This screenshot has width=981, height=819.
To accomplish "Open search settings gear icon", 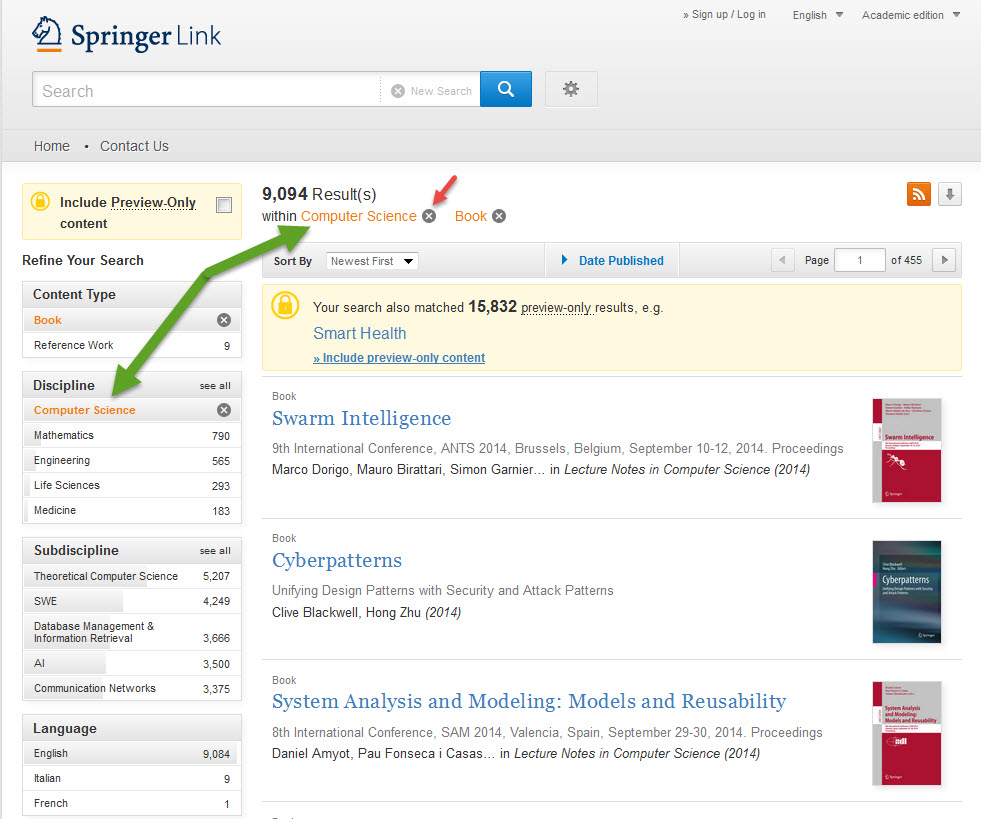I will pyautogui.click(x=571, y=89).
